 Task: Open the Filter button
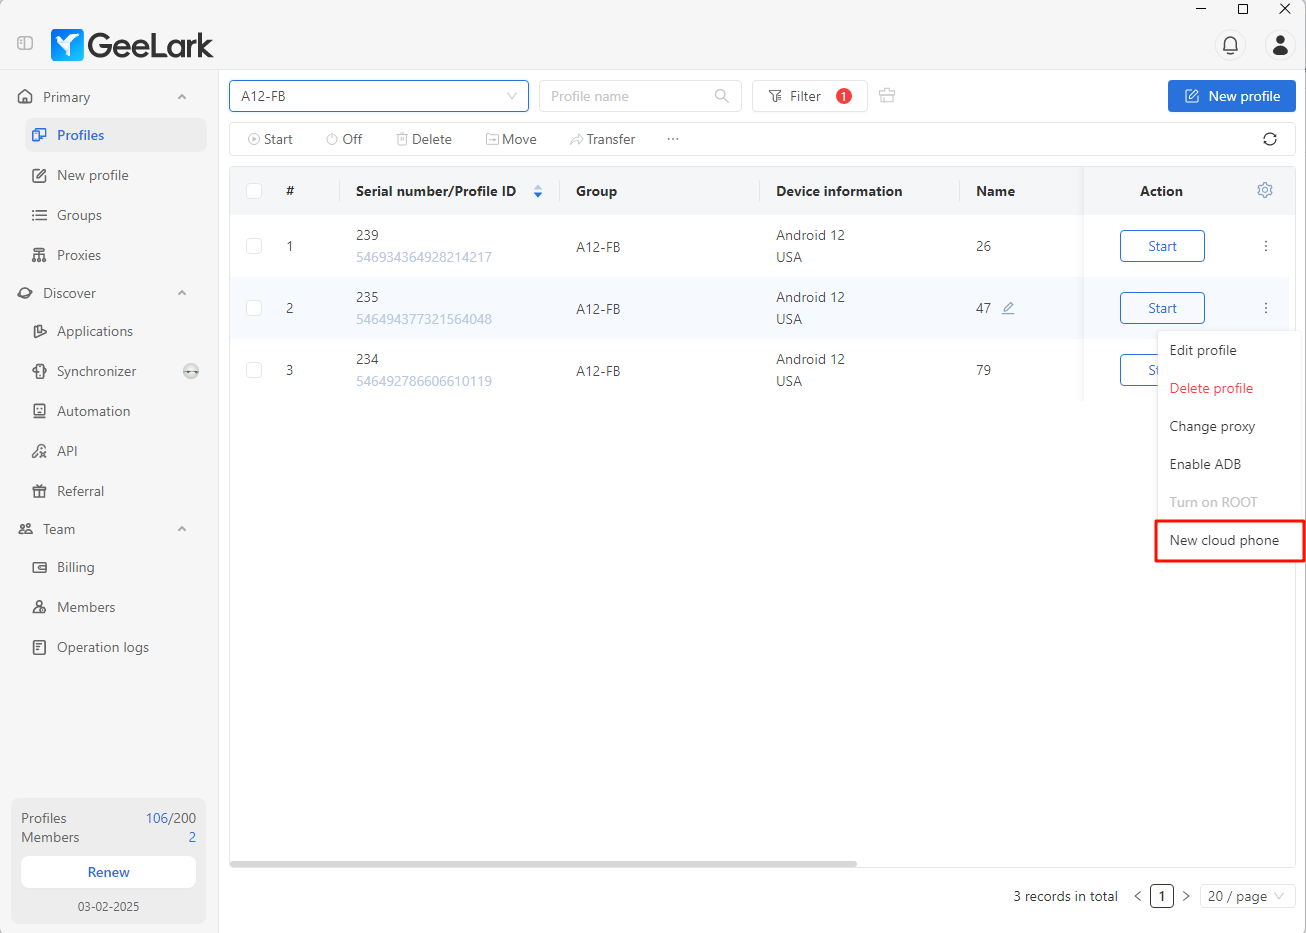point(809,96)
